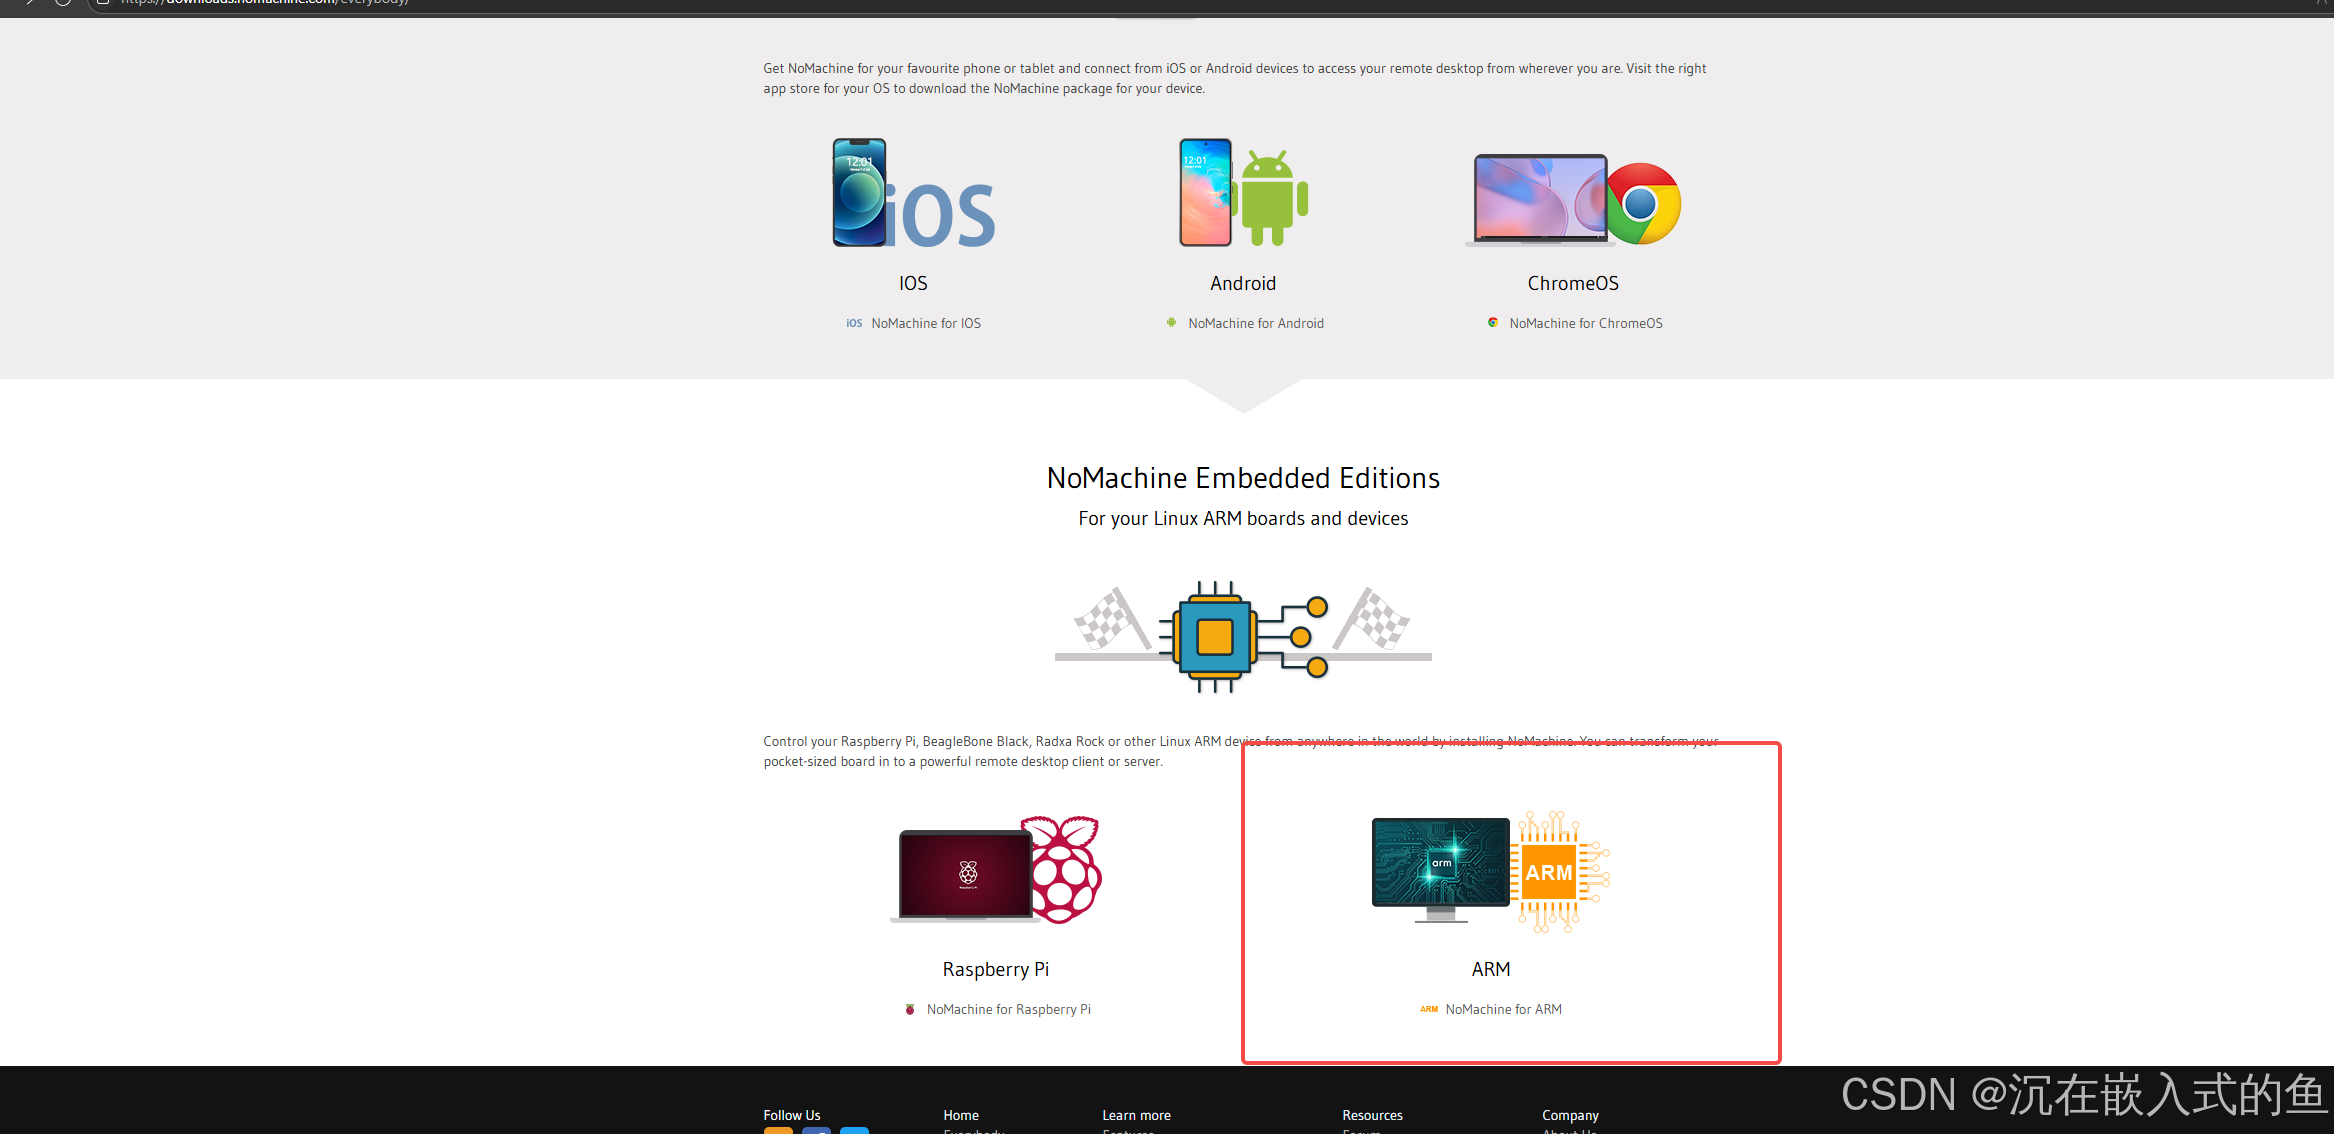
Task: Open the NoMachine for ChromeOS link
Action: 1586,323
